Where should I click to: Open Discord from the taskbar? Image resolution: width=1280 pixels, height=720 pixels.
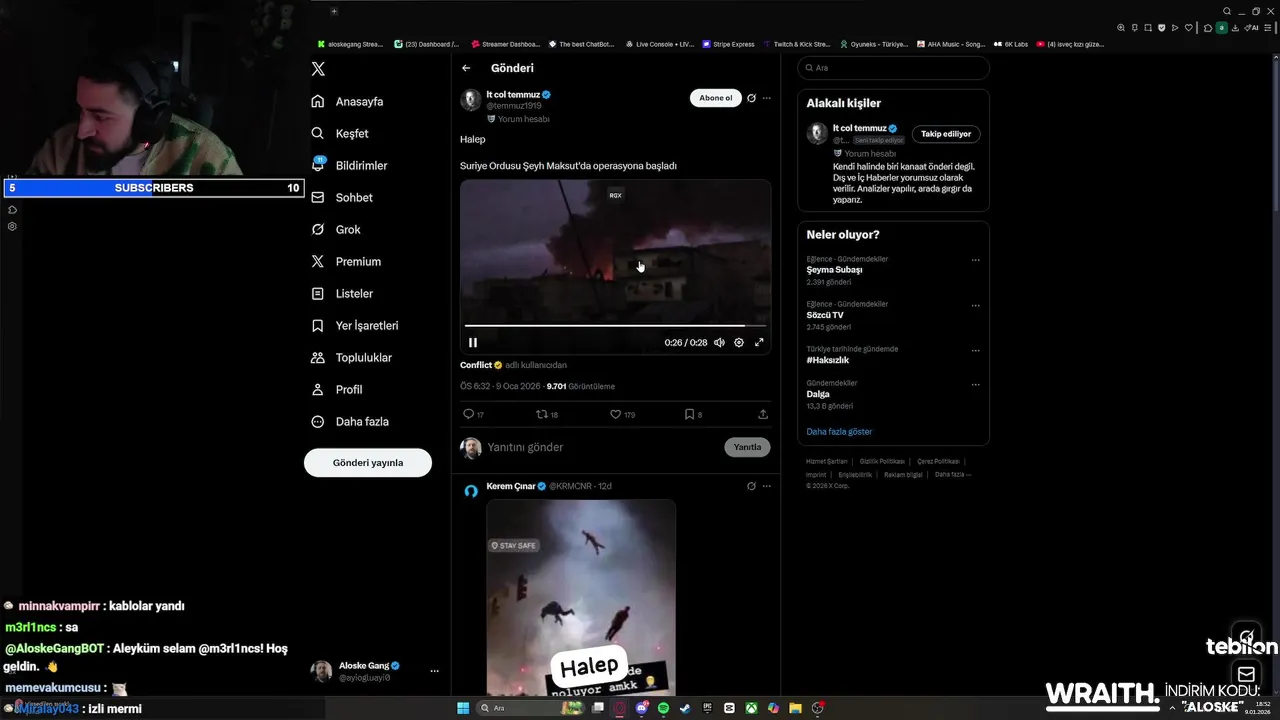(x=642, y=708)
